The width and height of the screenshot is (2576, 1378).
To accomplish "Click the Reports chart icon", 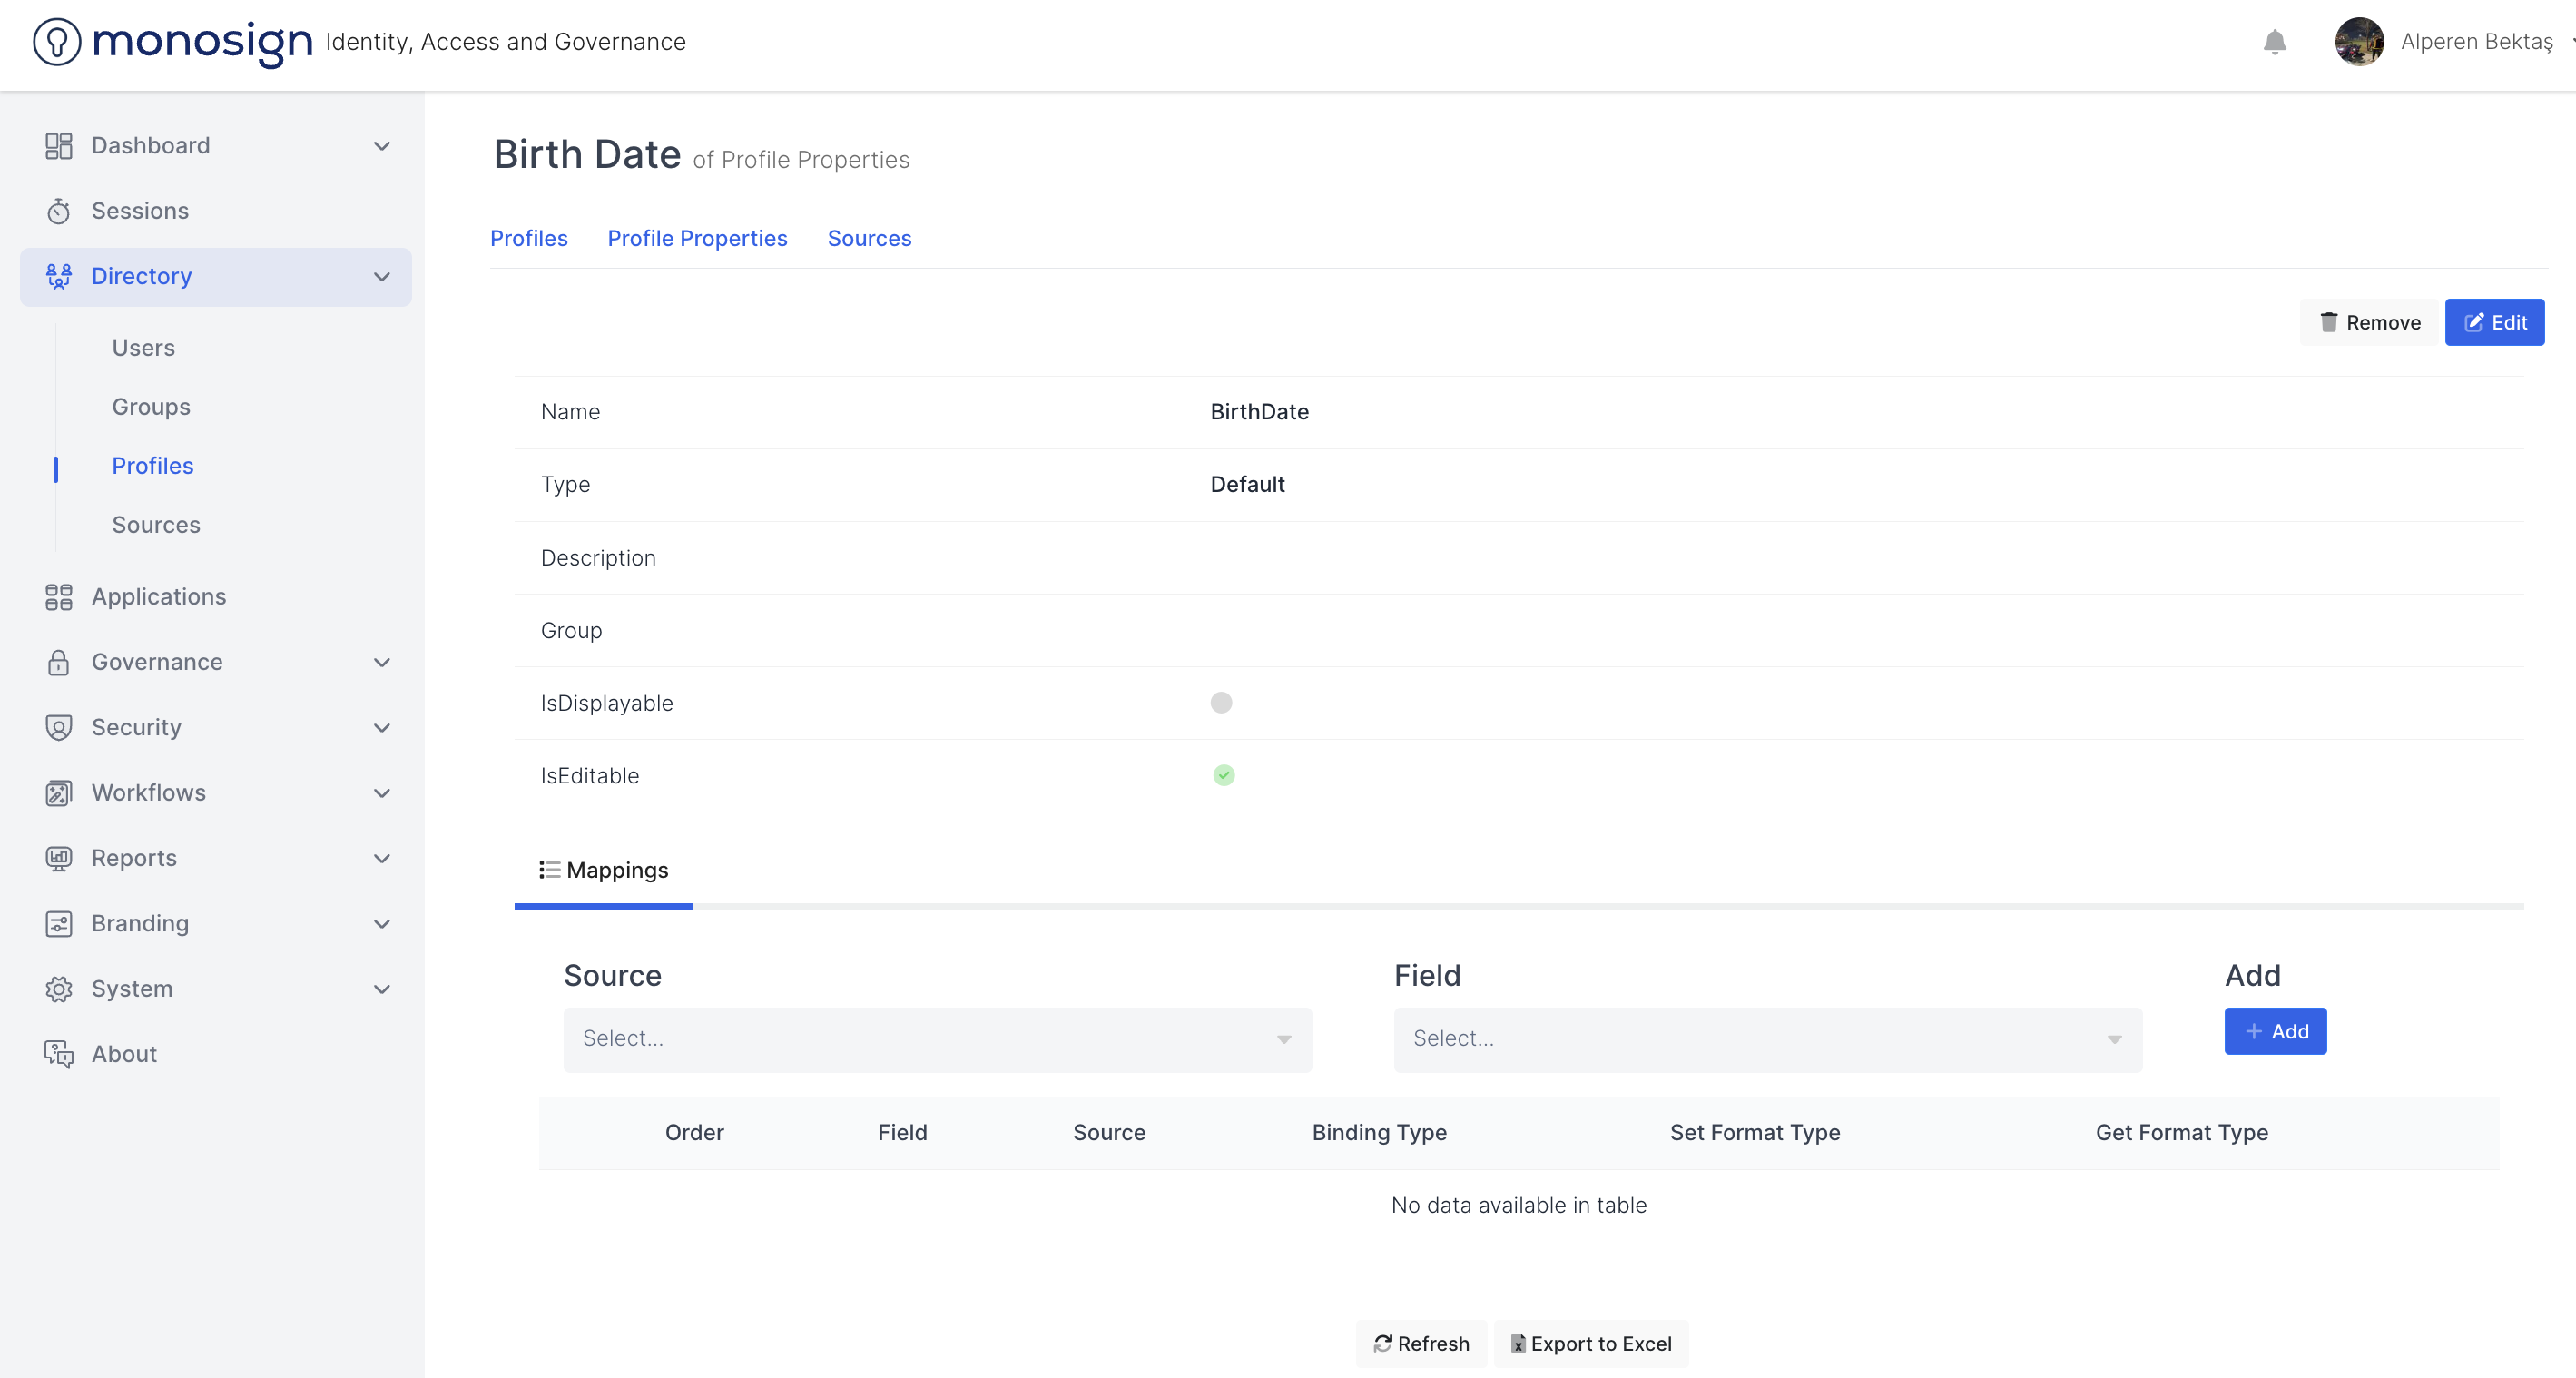I will pyautogui.click(x=58, y=858).
